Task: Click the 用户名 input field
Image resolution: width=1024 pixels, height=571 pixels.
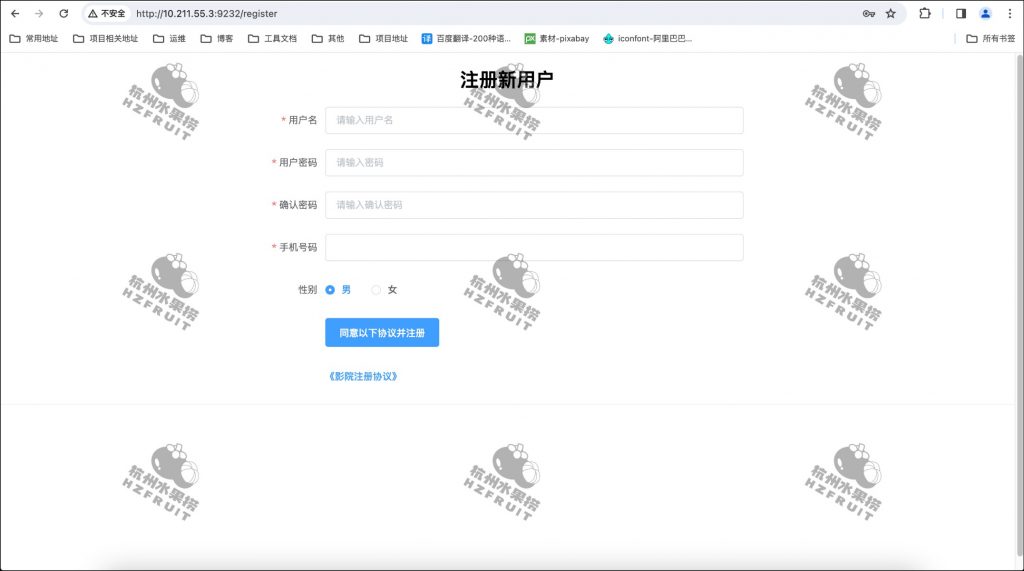Action: tap(534, 120)
